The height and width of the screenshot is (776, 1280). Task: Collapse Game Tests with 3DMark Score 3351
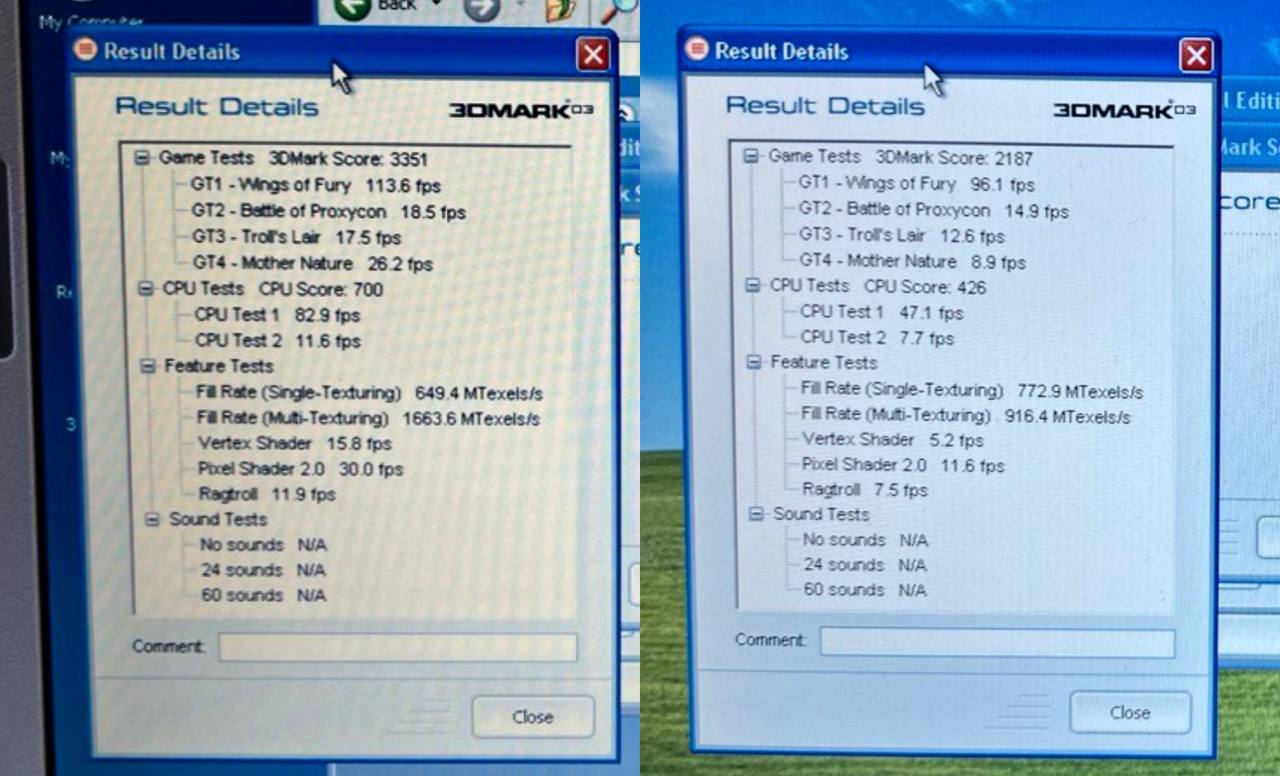click(142, 158)
